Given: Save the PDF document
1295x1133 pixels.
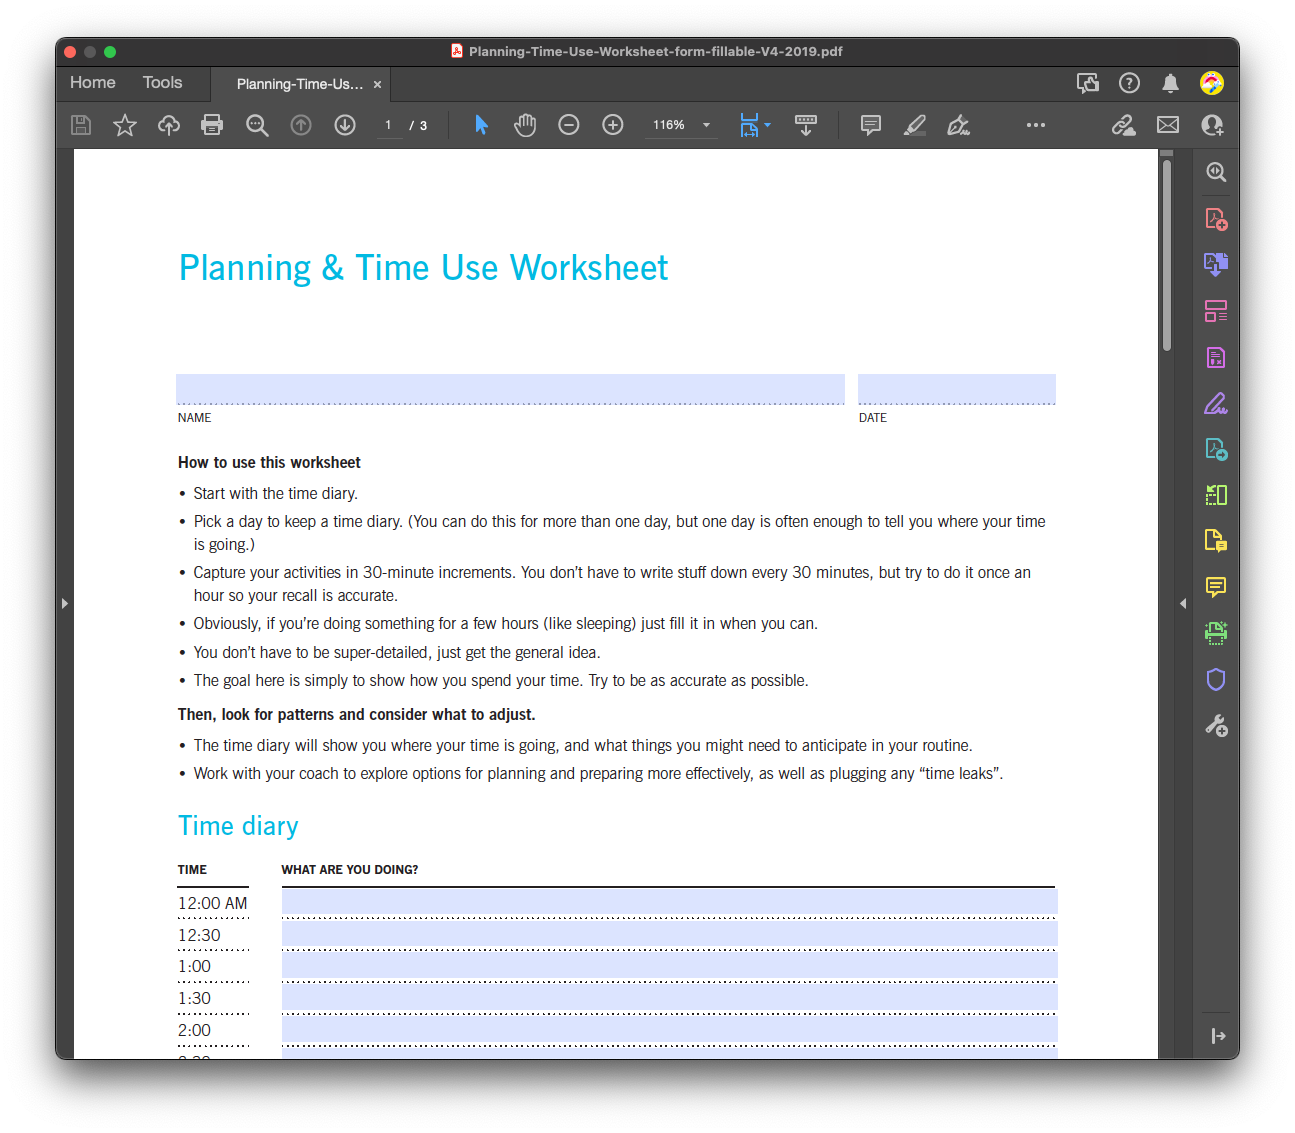Looking at the screenshot, I should click(81, 125).
